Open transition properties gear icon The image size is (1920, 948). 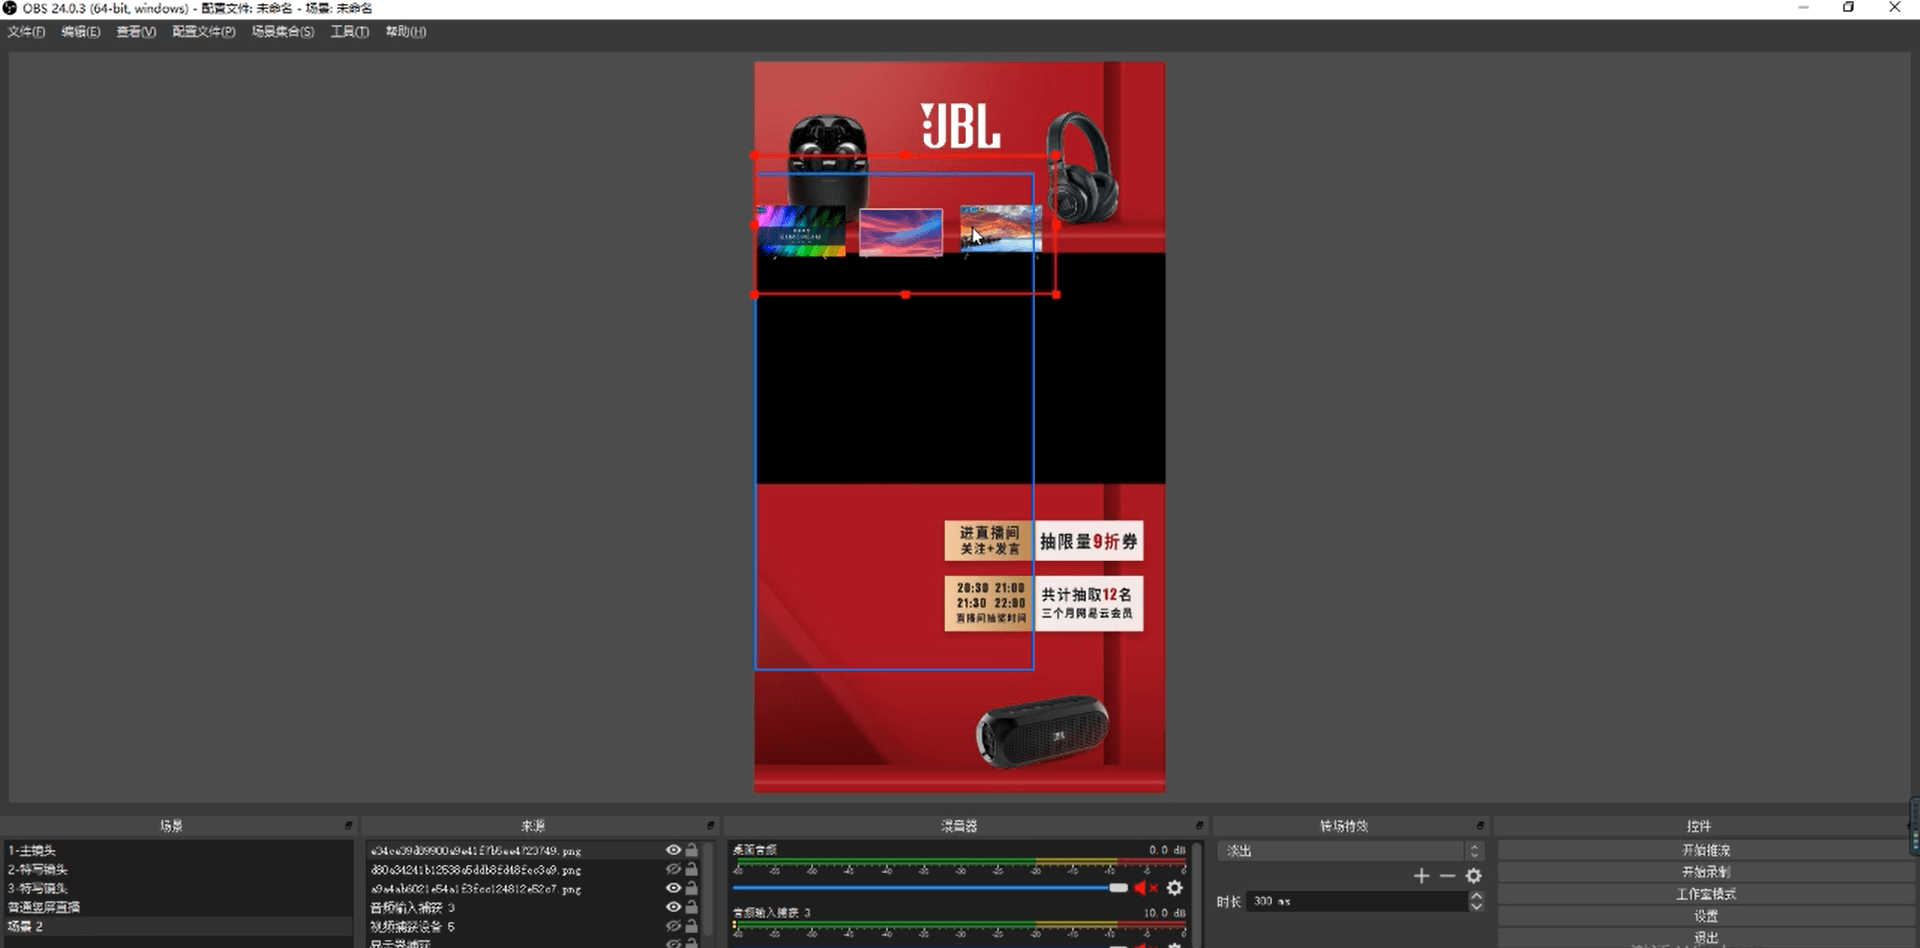(x=1473, y=876)
